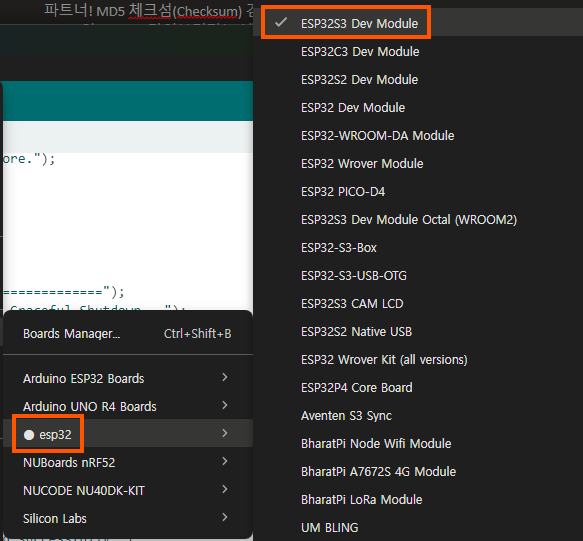Expand arrow next to NUBoards nRF52
Screen dimensions: 583x541
coord(225,461)
